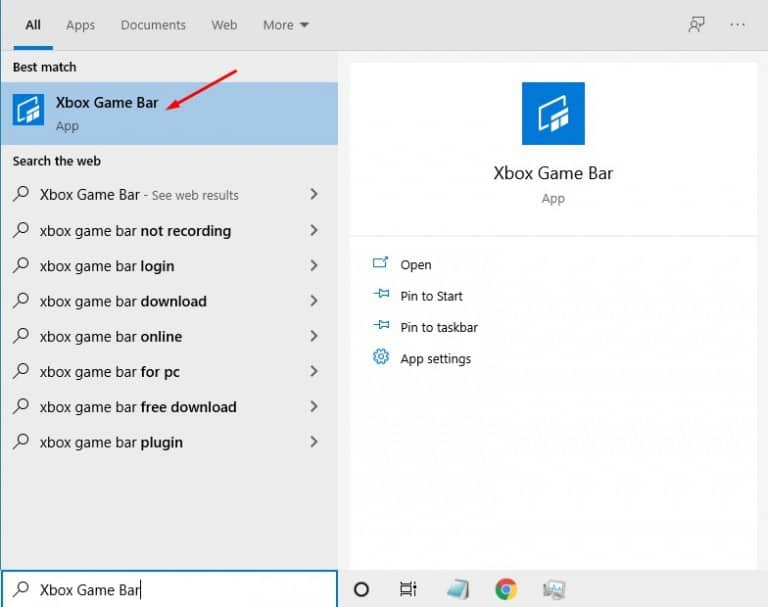Click the Cortana circle icon on taskbar
Image resolution: width=768 pixels, height=607 pixels.
361,589
